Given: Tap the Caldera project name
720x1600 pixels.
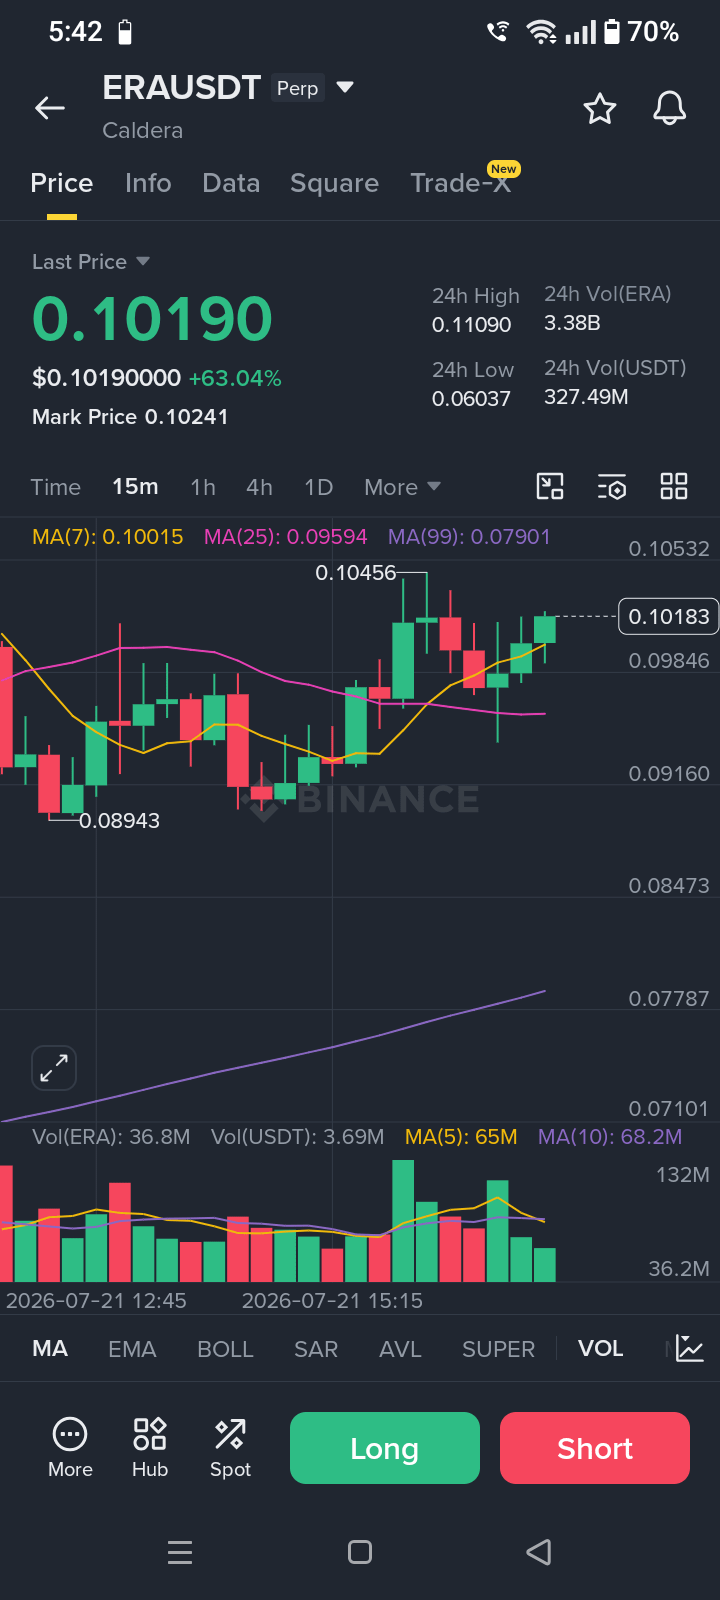Looking at the screenshot, I should (x=143, y=130).
